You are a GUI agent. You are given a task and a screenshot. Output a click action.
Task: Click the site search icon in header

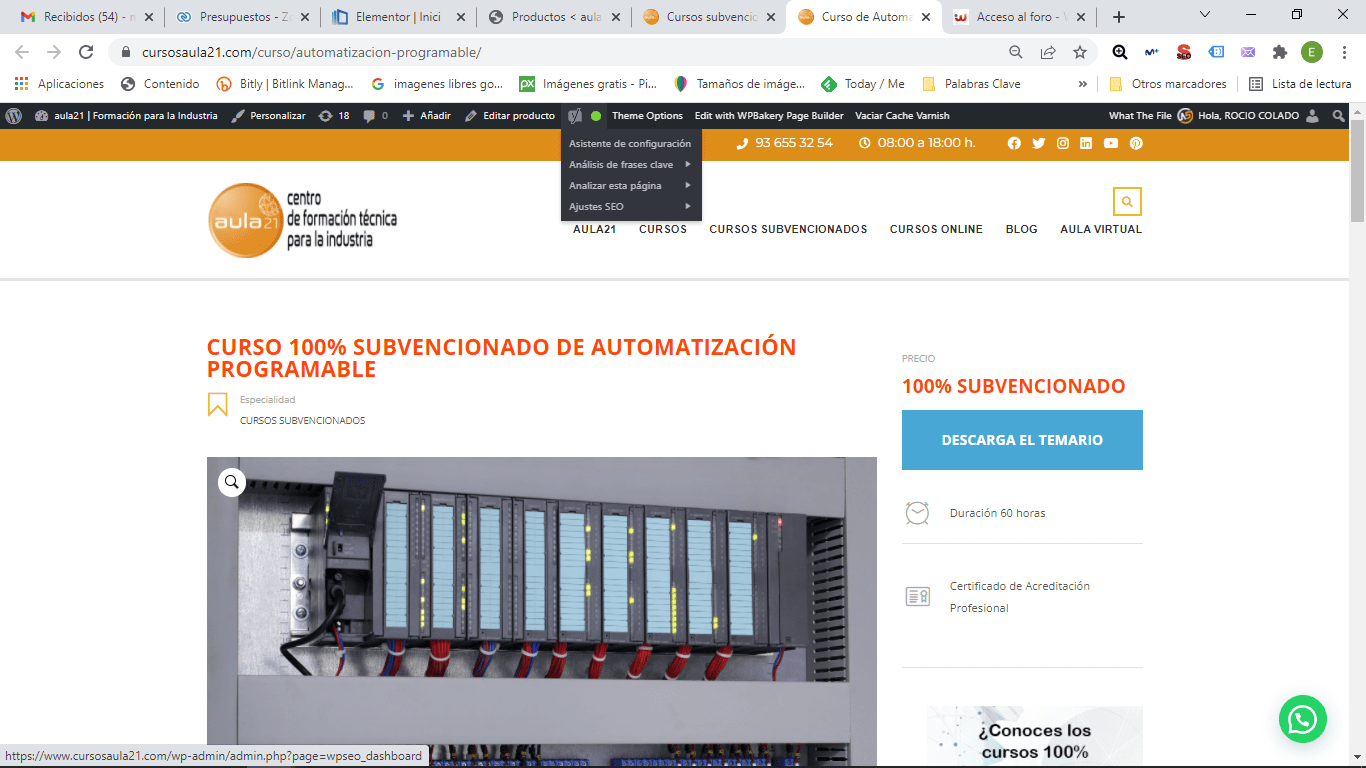pos(1127,201)
